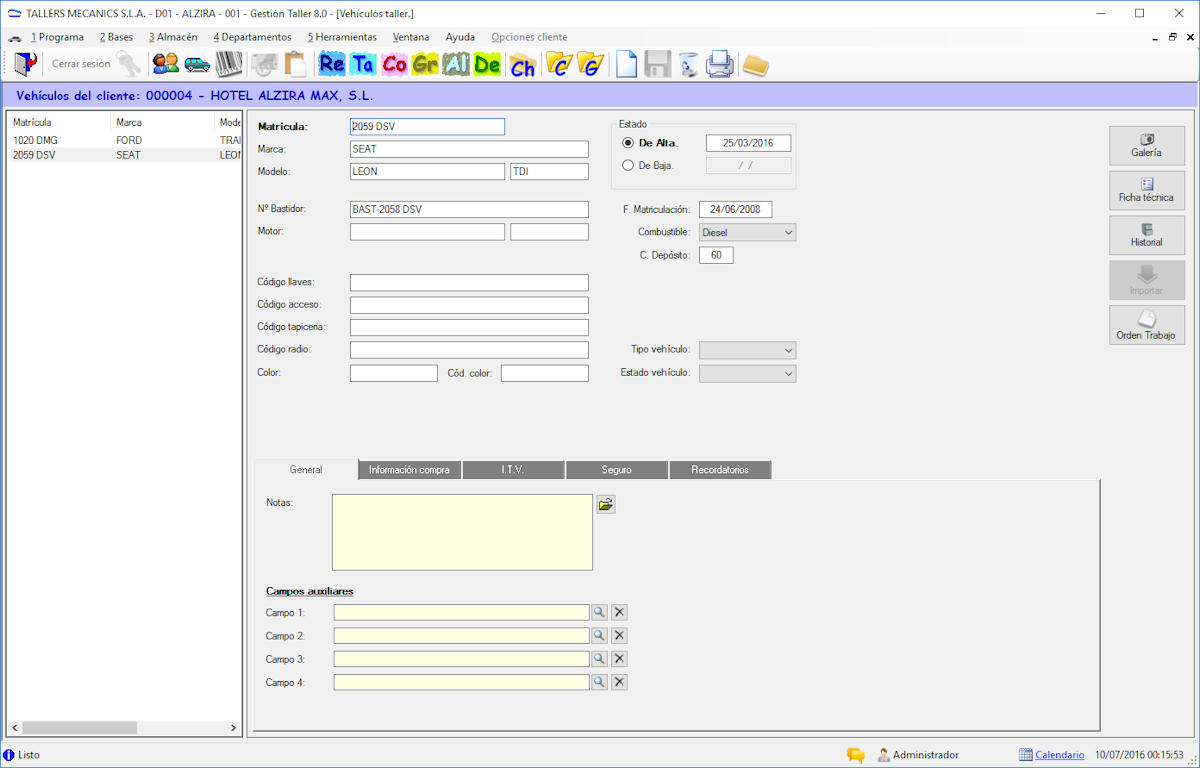Click the printer toolbar icon
This screenshot has width=1200, height=768.
click(720, 64)
